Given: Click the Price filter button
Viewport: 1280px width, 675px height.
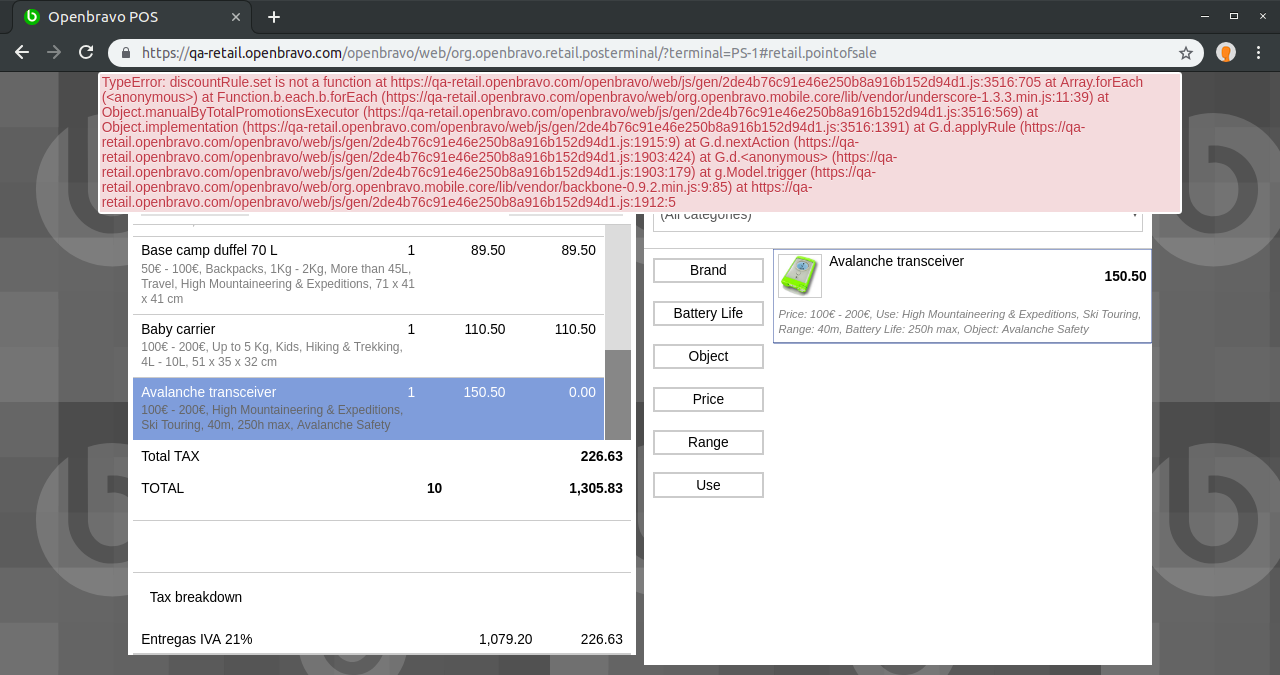Looking at the screenshot, I should pyautogui.click(x=708, y=399).
